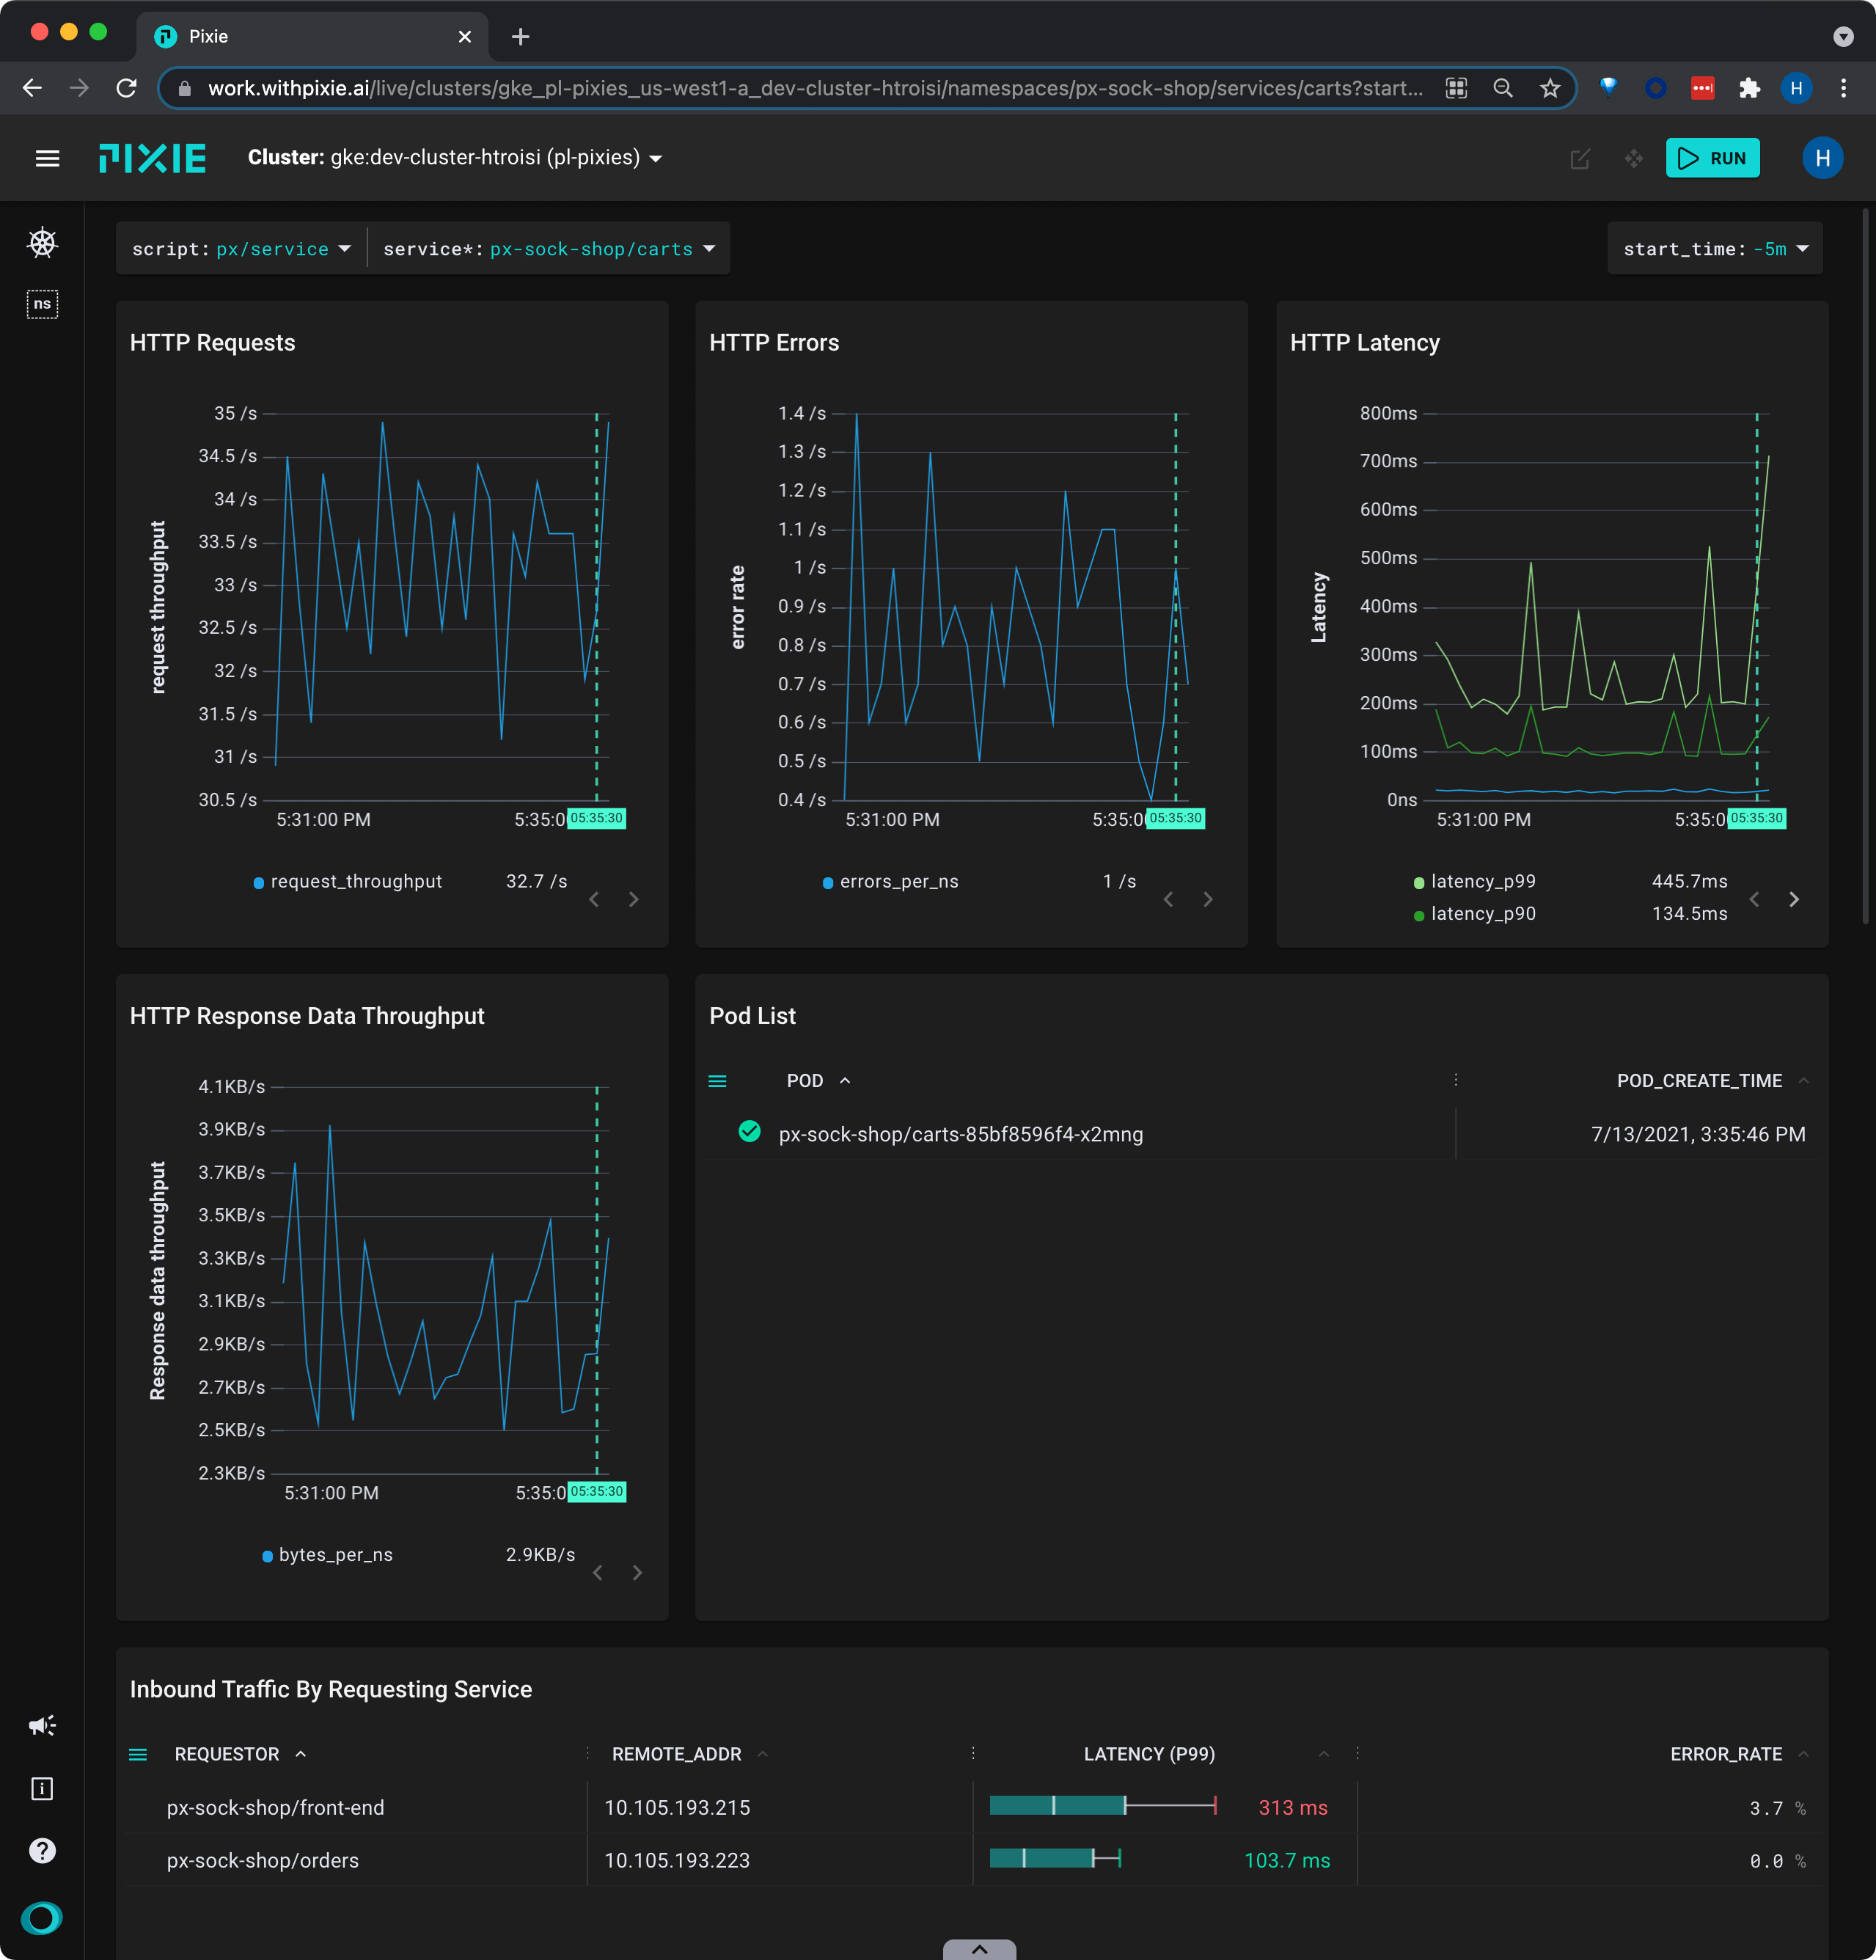
Task: Click the 05:35:30 time marker on HTTP Requests
Action: pos(596,818)
